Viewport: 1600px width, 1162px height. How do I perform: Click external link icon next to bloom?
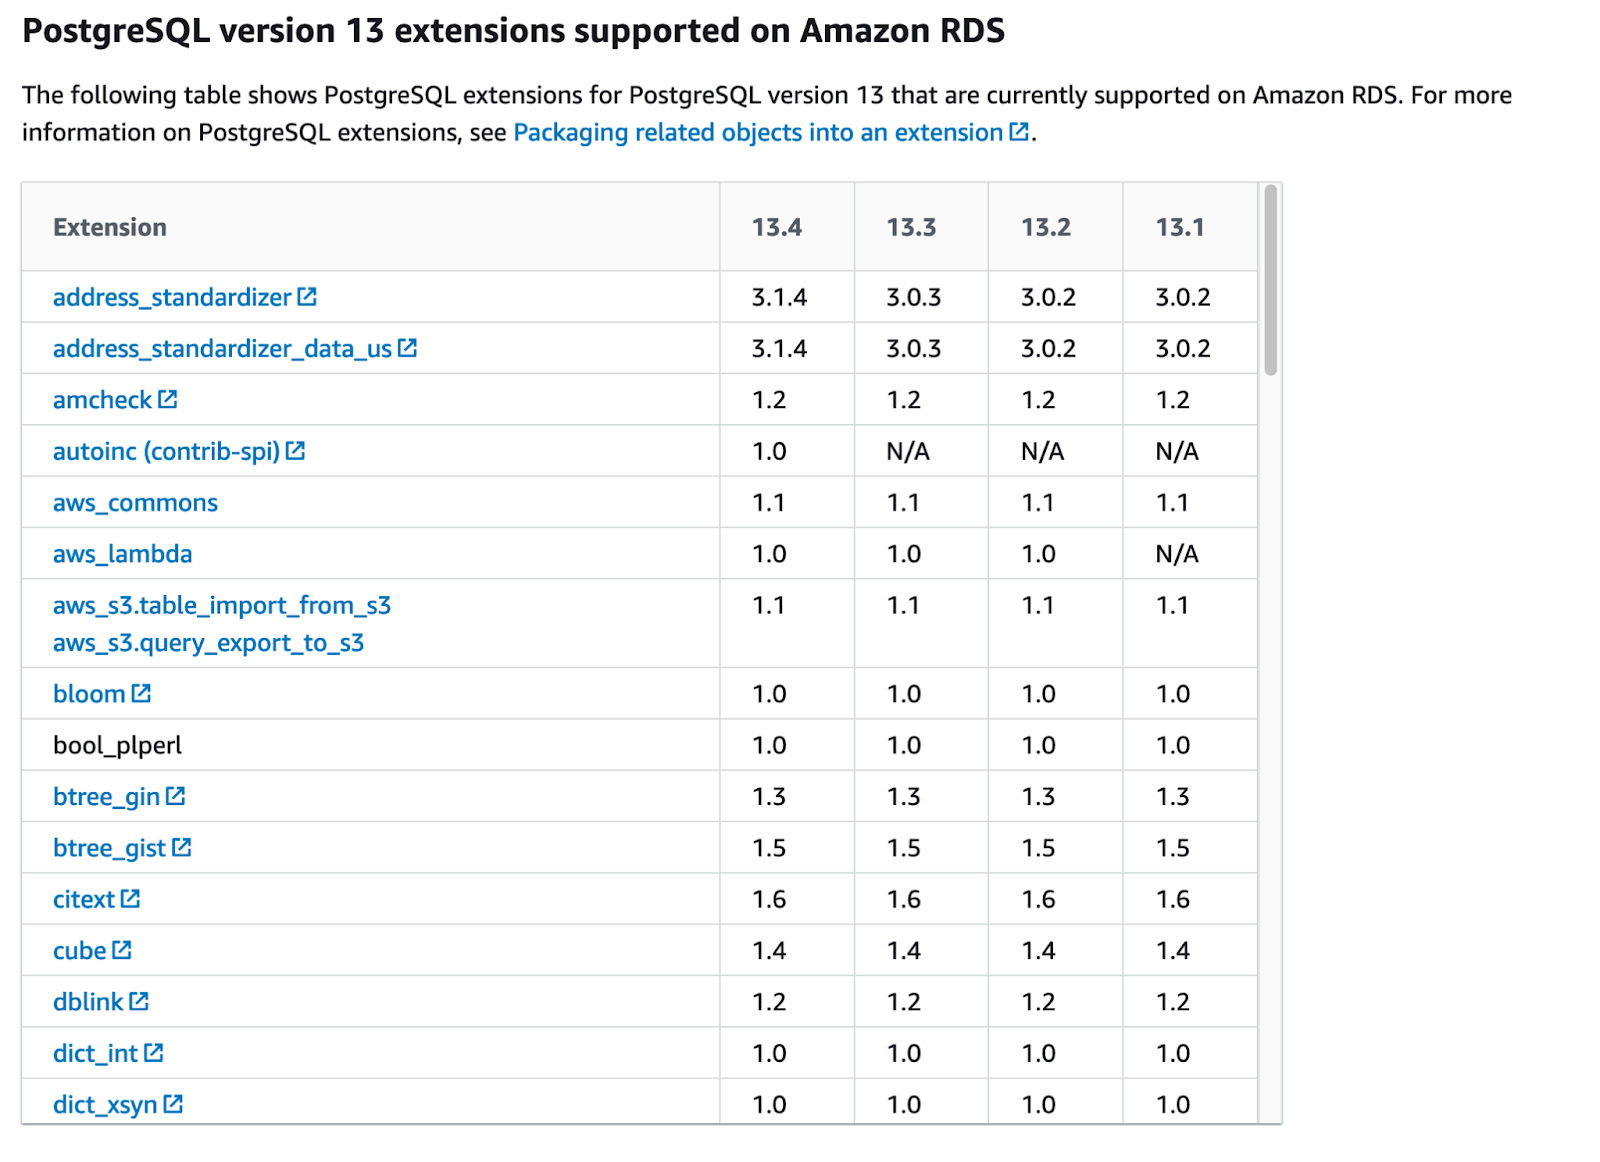142,693
